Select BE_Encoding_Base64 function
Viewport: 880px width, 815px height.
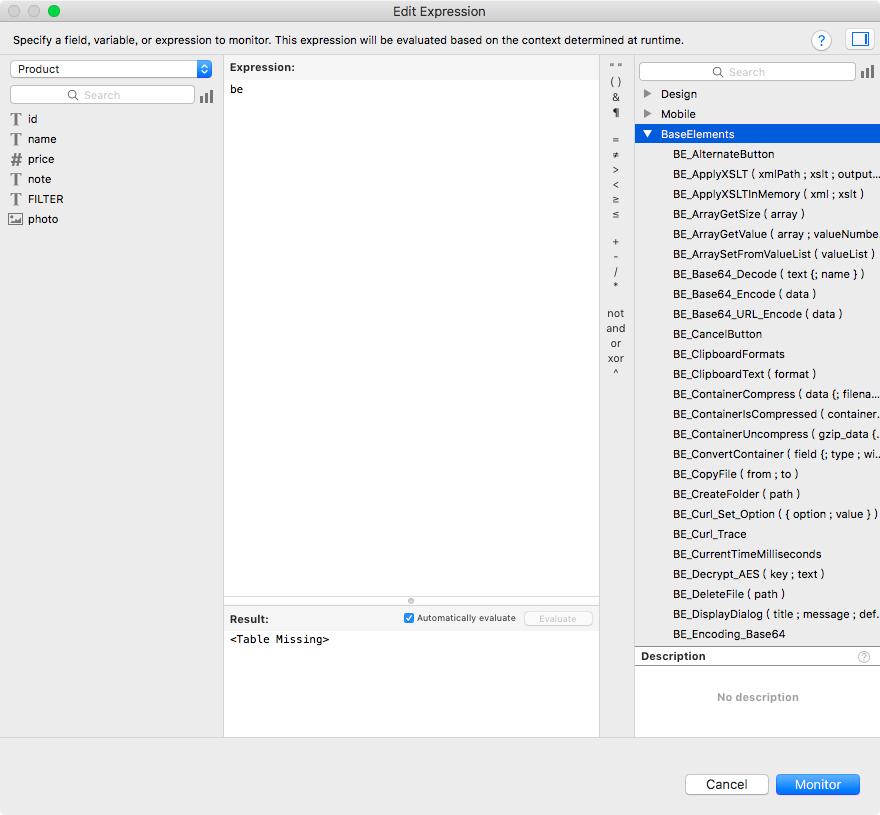click(729, 634)
